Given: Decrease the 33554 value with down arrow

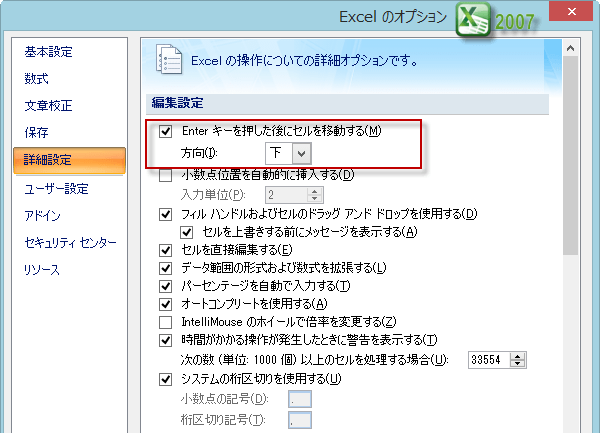Looking at the screenshot, I should tap(517, 364).
